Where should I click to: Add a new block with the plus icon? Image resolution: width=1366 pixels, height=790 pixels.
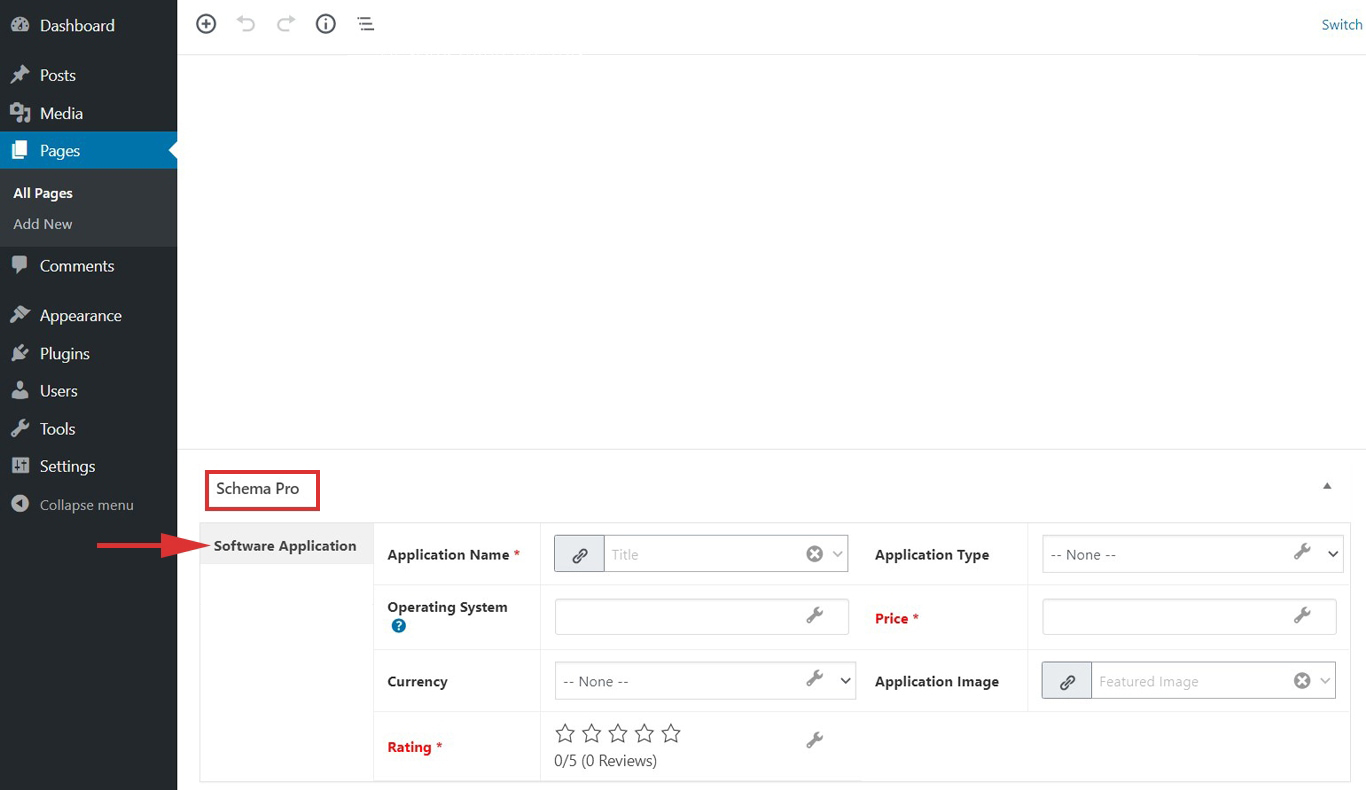[206, 23]
